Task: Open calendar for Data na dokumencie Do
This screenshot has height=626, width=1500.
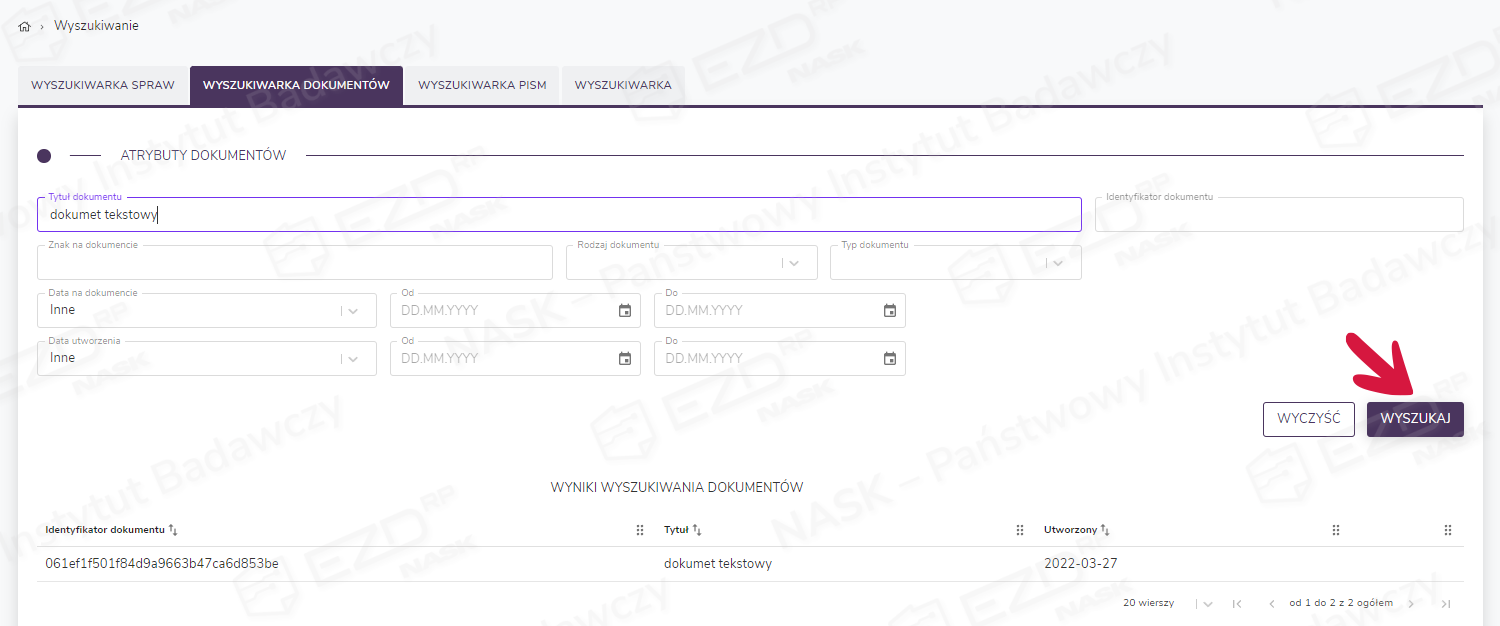Action: (x=890, y=311)
